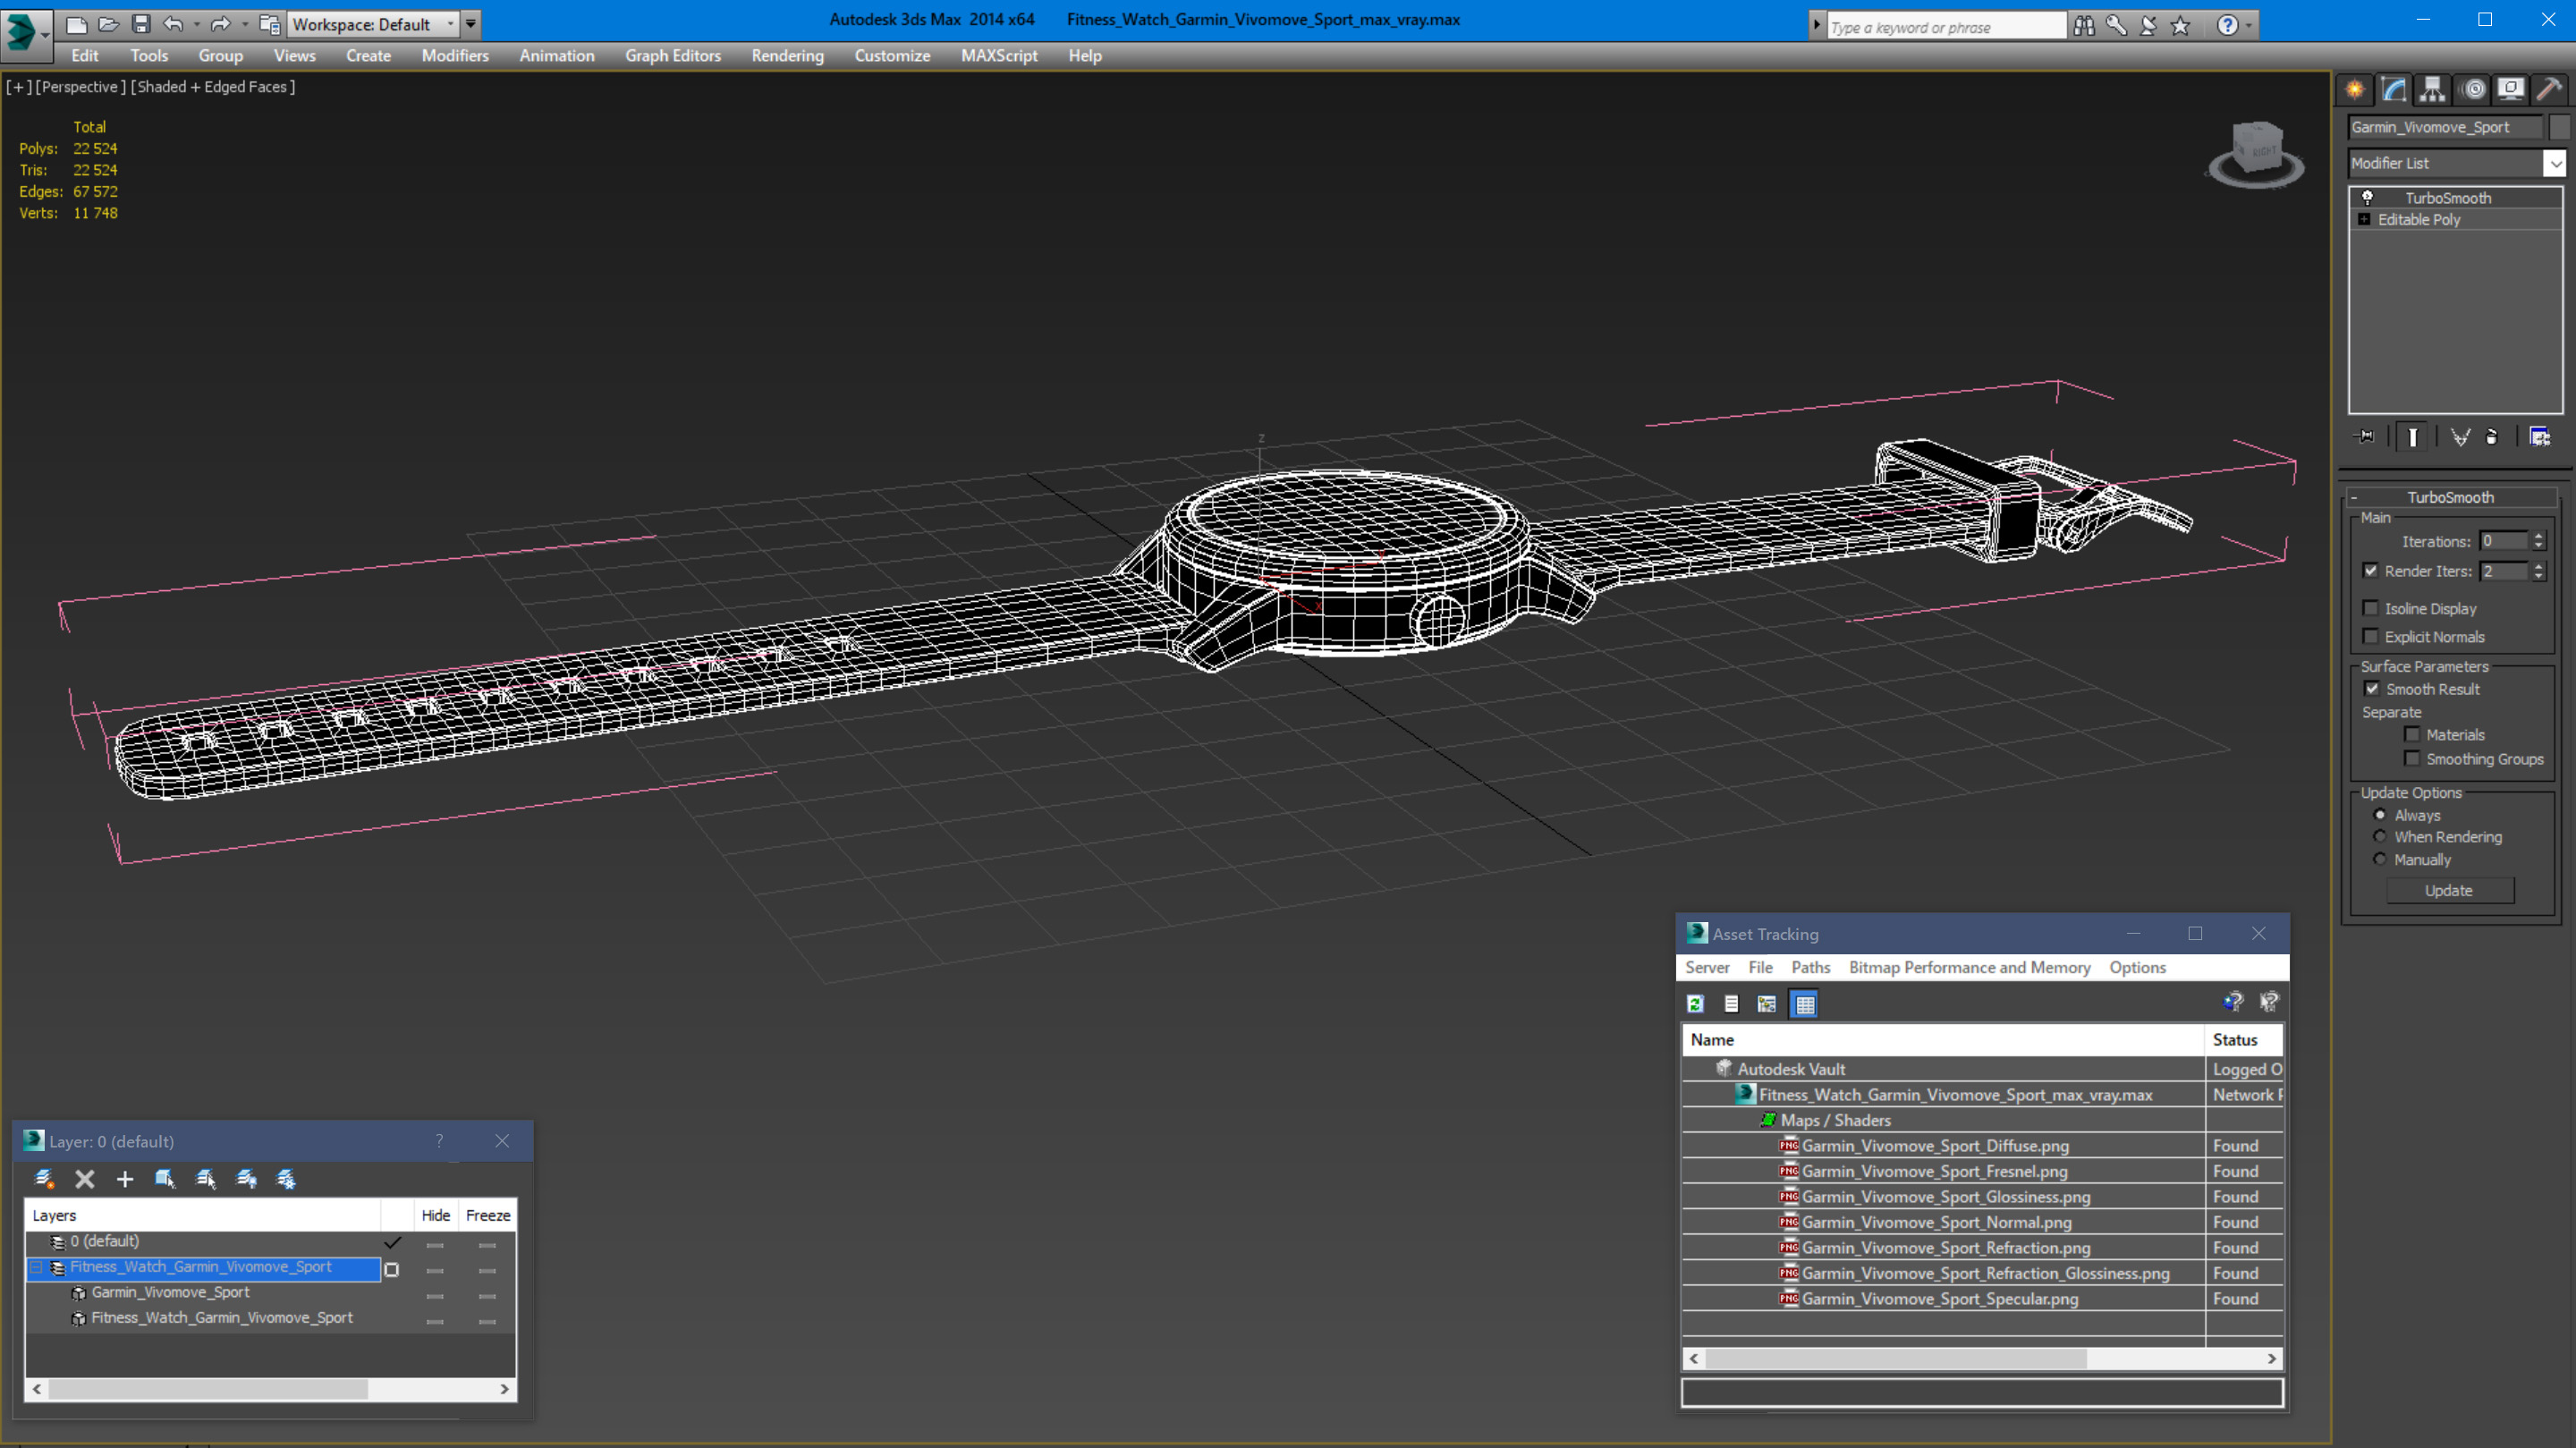Click the Perspective viewport label

coord(80,87)
